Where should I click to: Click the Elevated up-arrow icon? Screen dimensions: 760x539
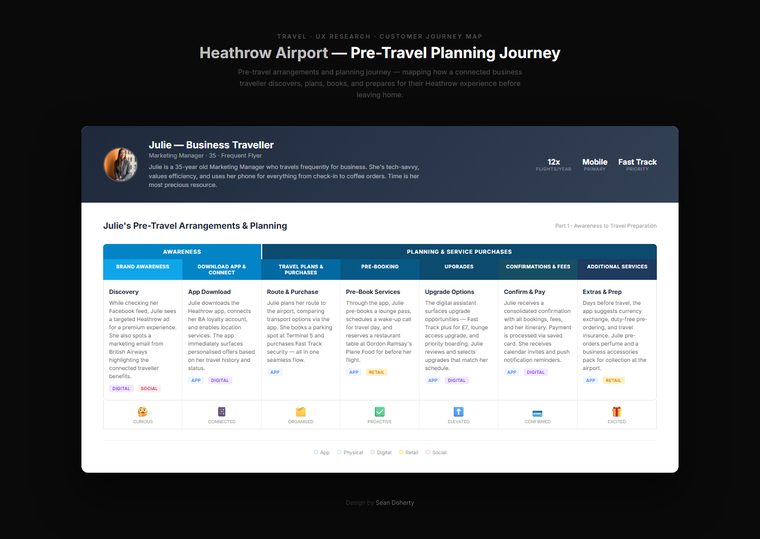coord(459,412)
